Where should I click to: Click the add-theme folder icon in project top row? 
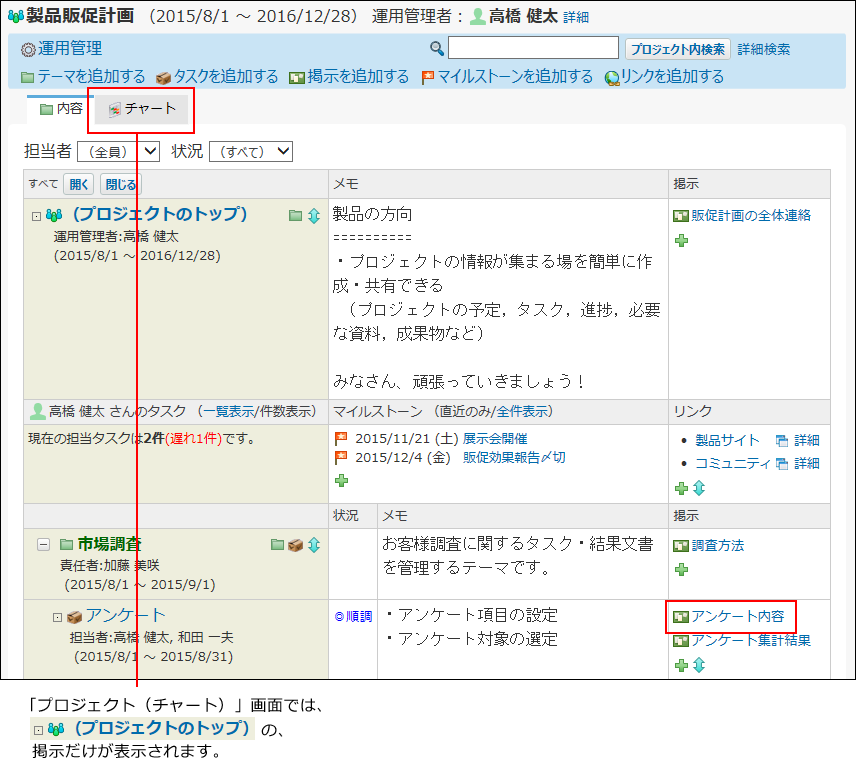point(295,216)
